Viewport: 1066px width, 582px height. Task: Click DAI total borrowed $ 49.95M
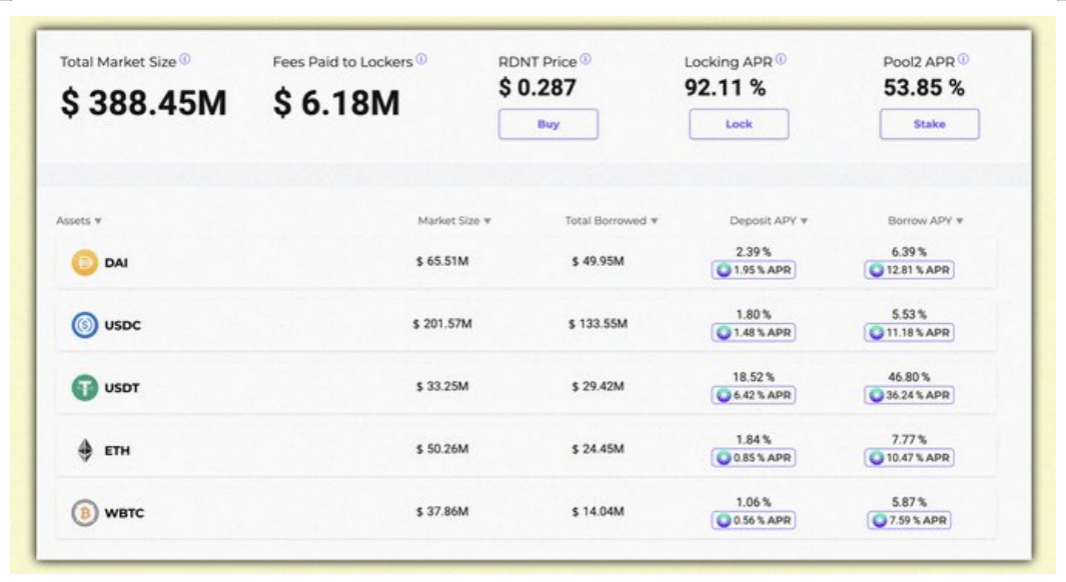click(x=598, y=261)
